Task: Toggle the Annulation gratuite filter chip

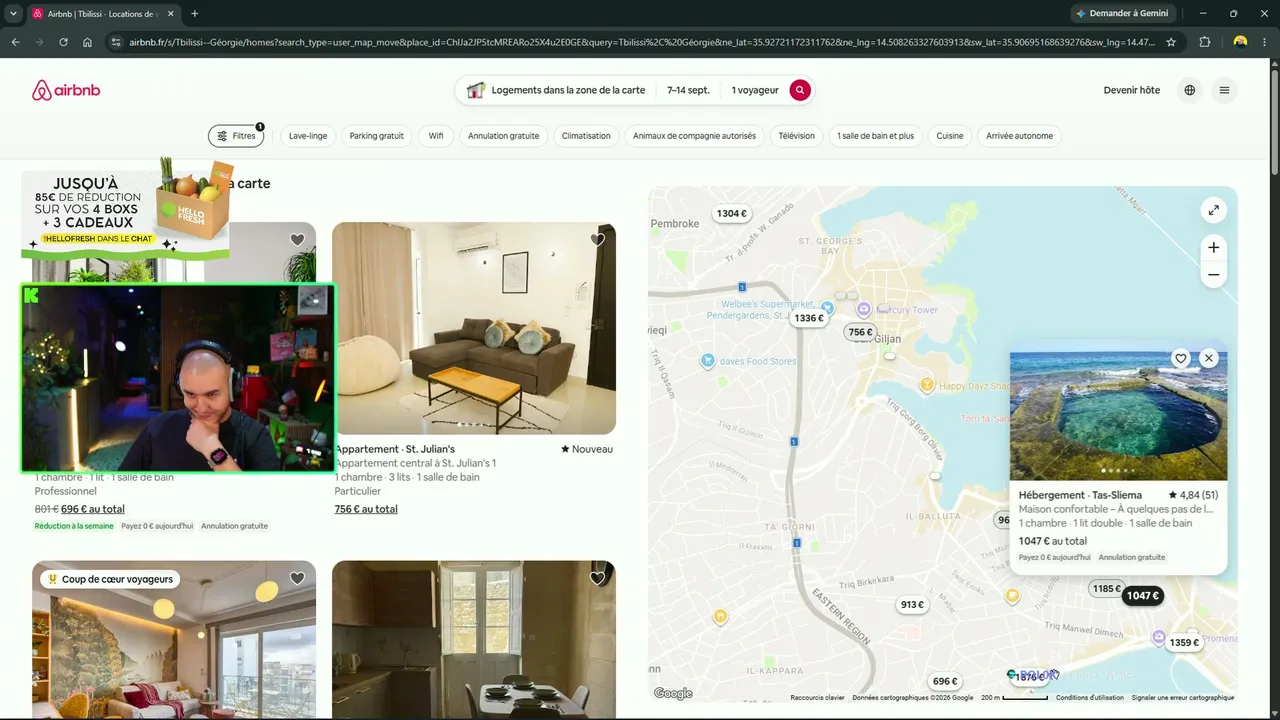Action: 503,136
